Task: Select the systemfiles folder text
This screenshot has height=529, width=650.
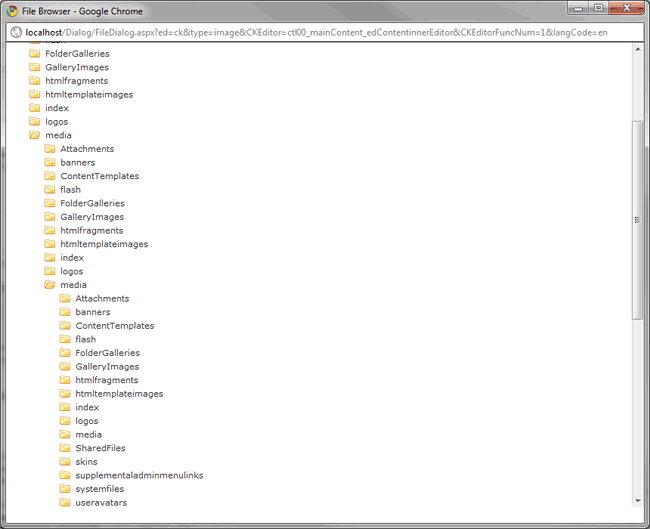Action: tap(100, 489)
